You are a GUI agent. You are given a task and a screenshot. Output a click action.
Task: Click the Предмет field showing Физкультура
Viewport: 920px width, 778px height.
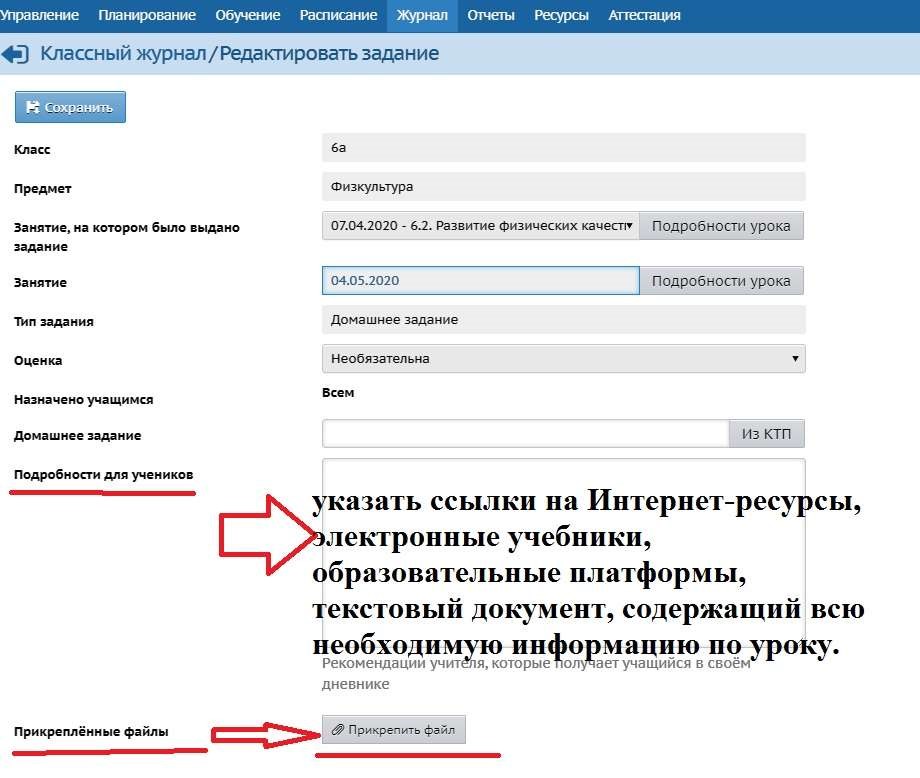click(x=563, y=187)
